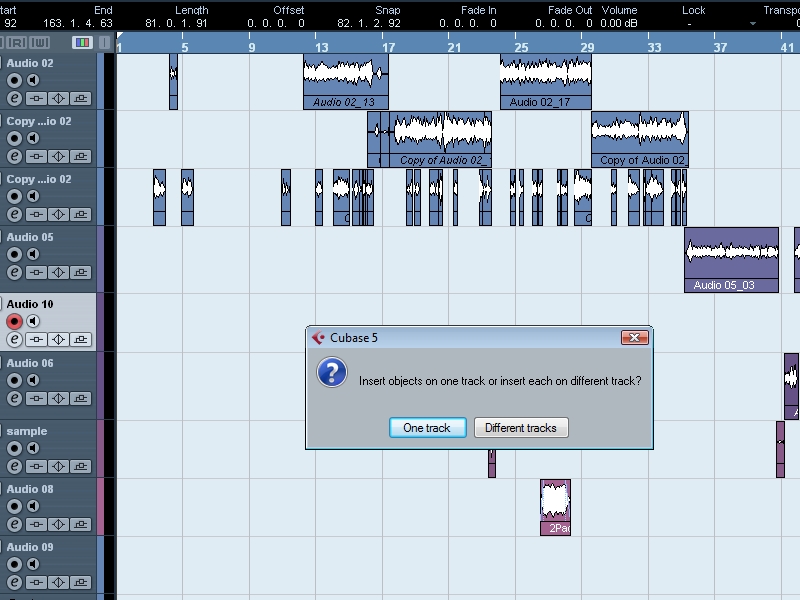Toggle monitor on Audio 10 track

[33, 321]
